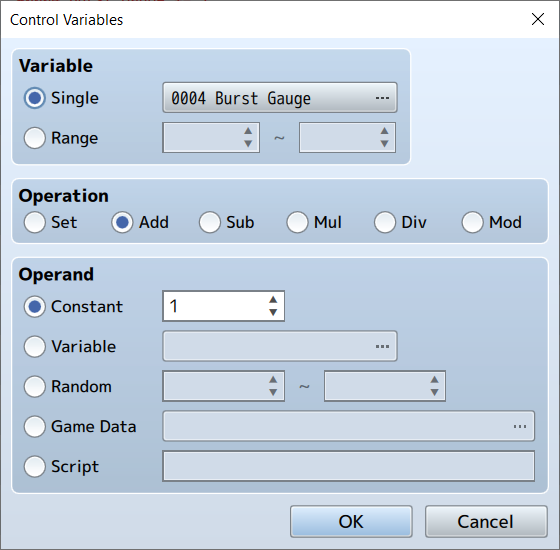
Task: Select the Div operation
Action: click(385, 222)
